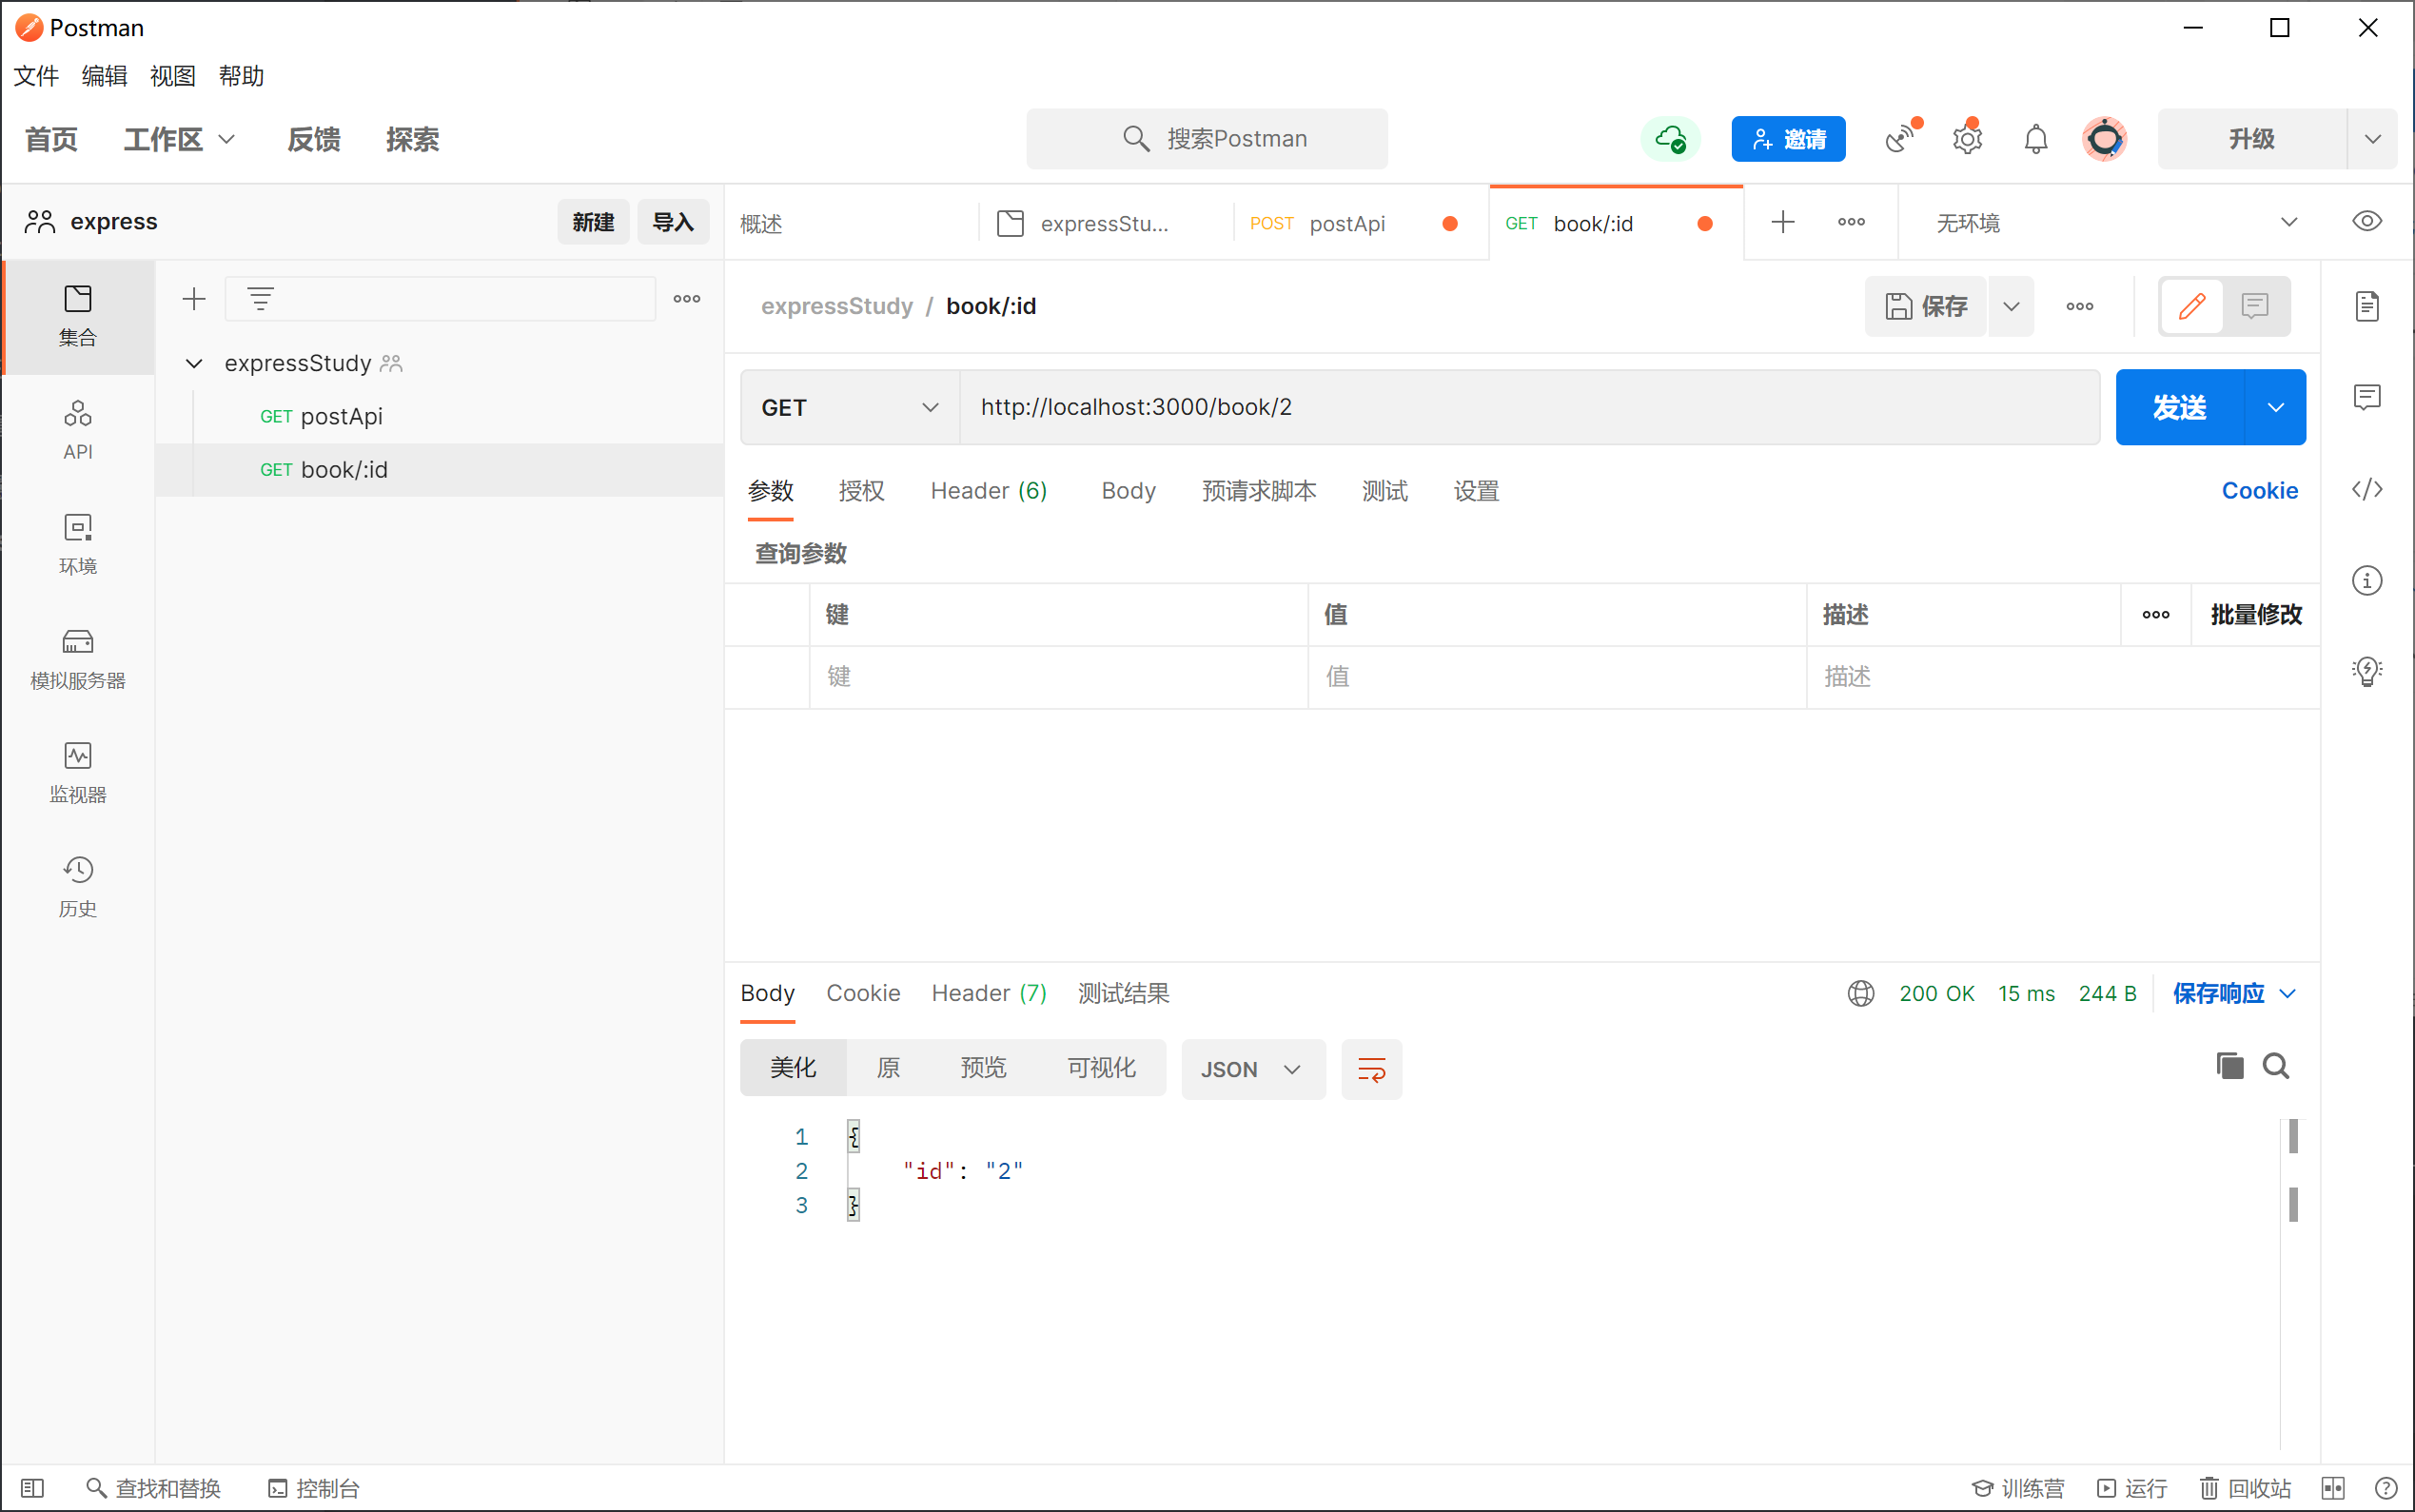Open the capture requests satellite icon
The width and height of the screenshot is (2415, 1512).
[x=1901, y=139]
